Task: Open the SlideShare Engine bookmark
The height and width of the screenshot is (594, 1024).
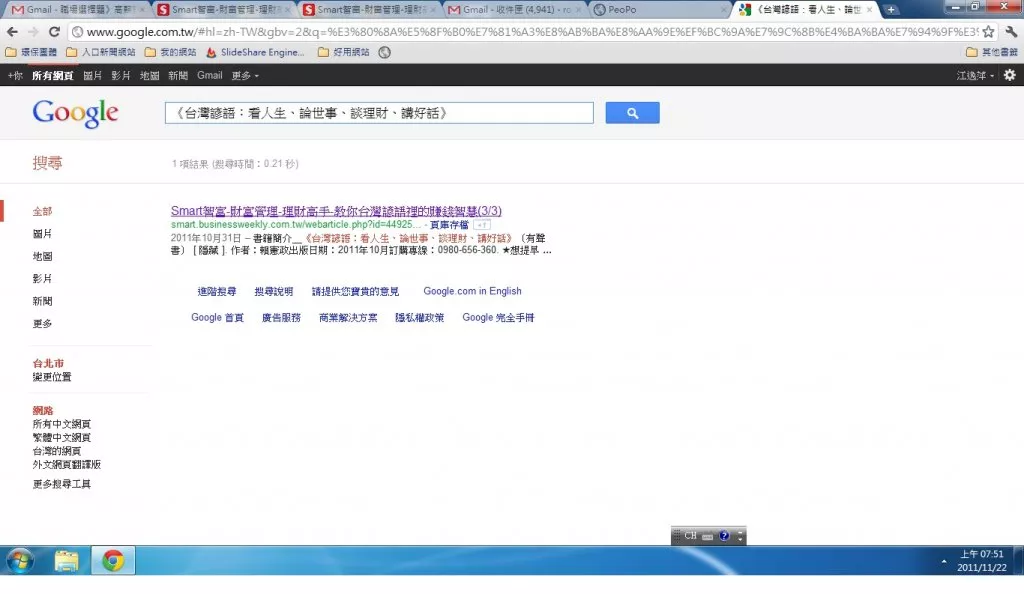Action: click(x=255, y=52)
